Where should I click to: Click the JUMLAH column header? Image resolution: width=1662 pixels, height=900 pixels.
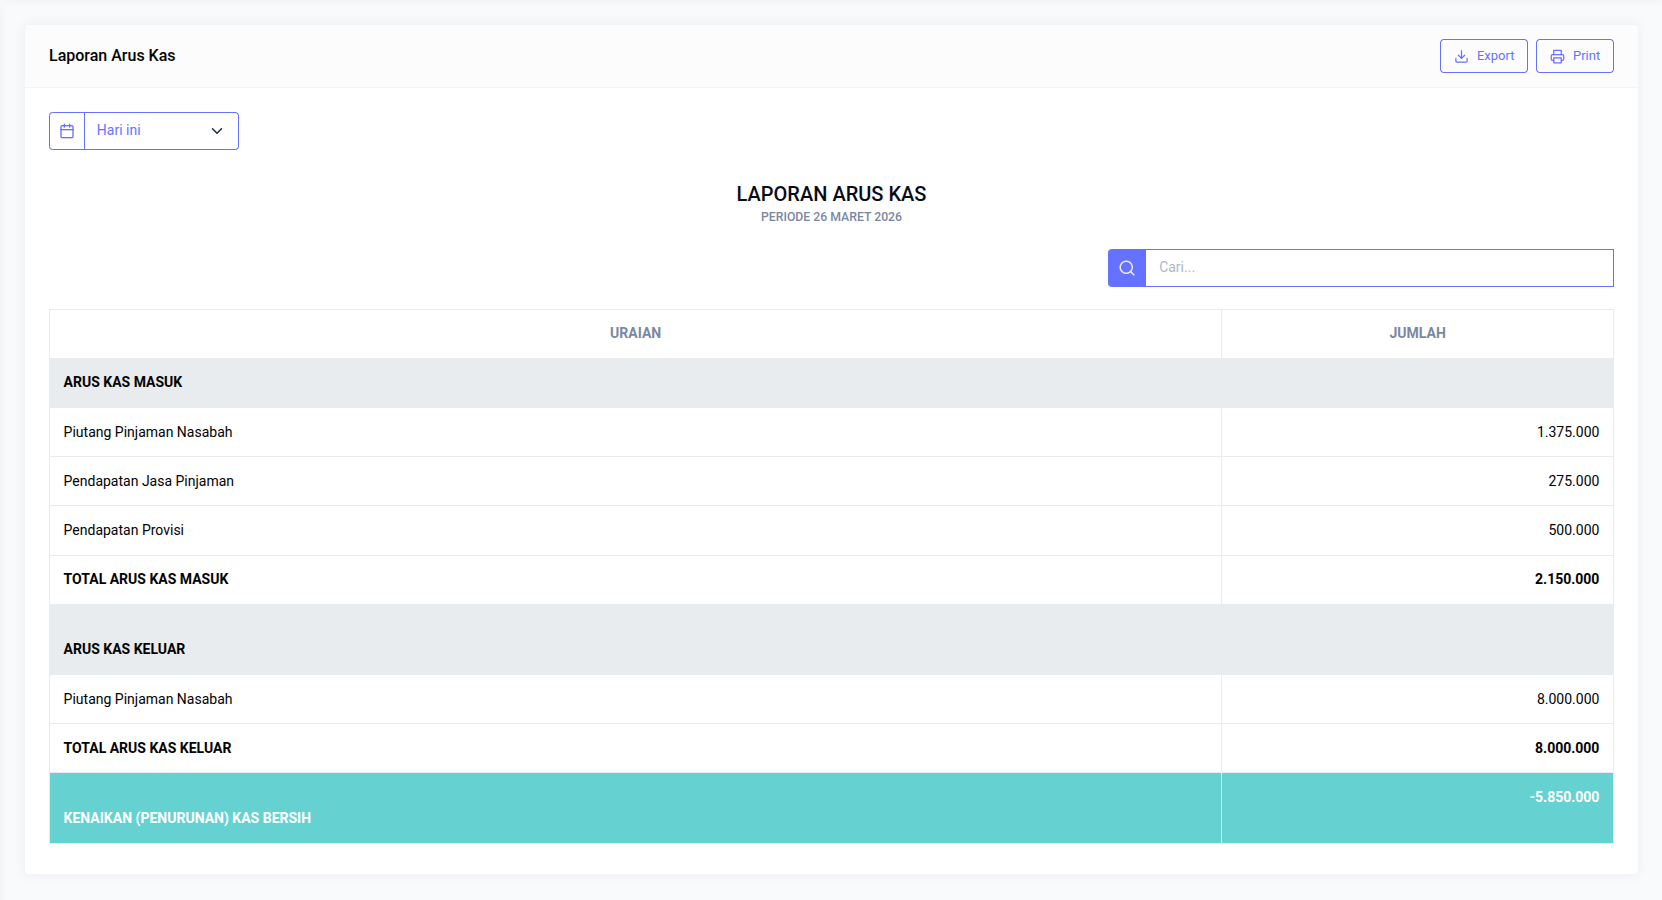click(1416, 333)
